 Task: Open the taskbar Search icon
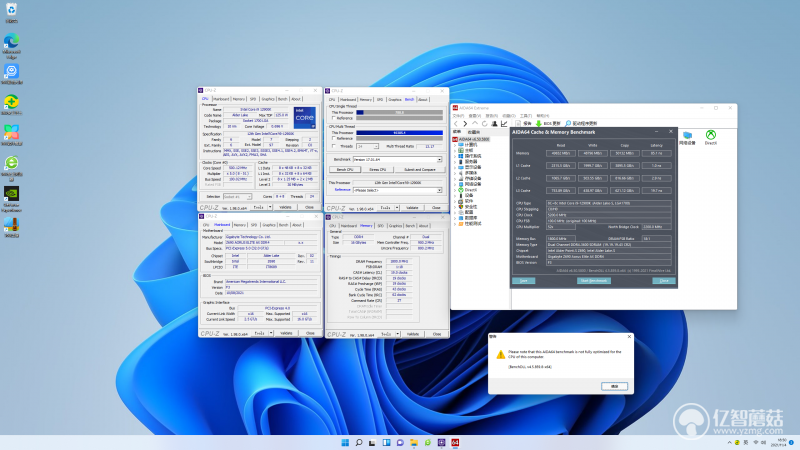(x=359, y=442)
